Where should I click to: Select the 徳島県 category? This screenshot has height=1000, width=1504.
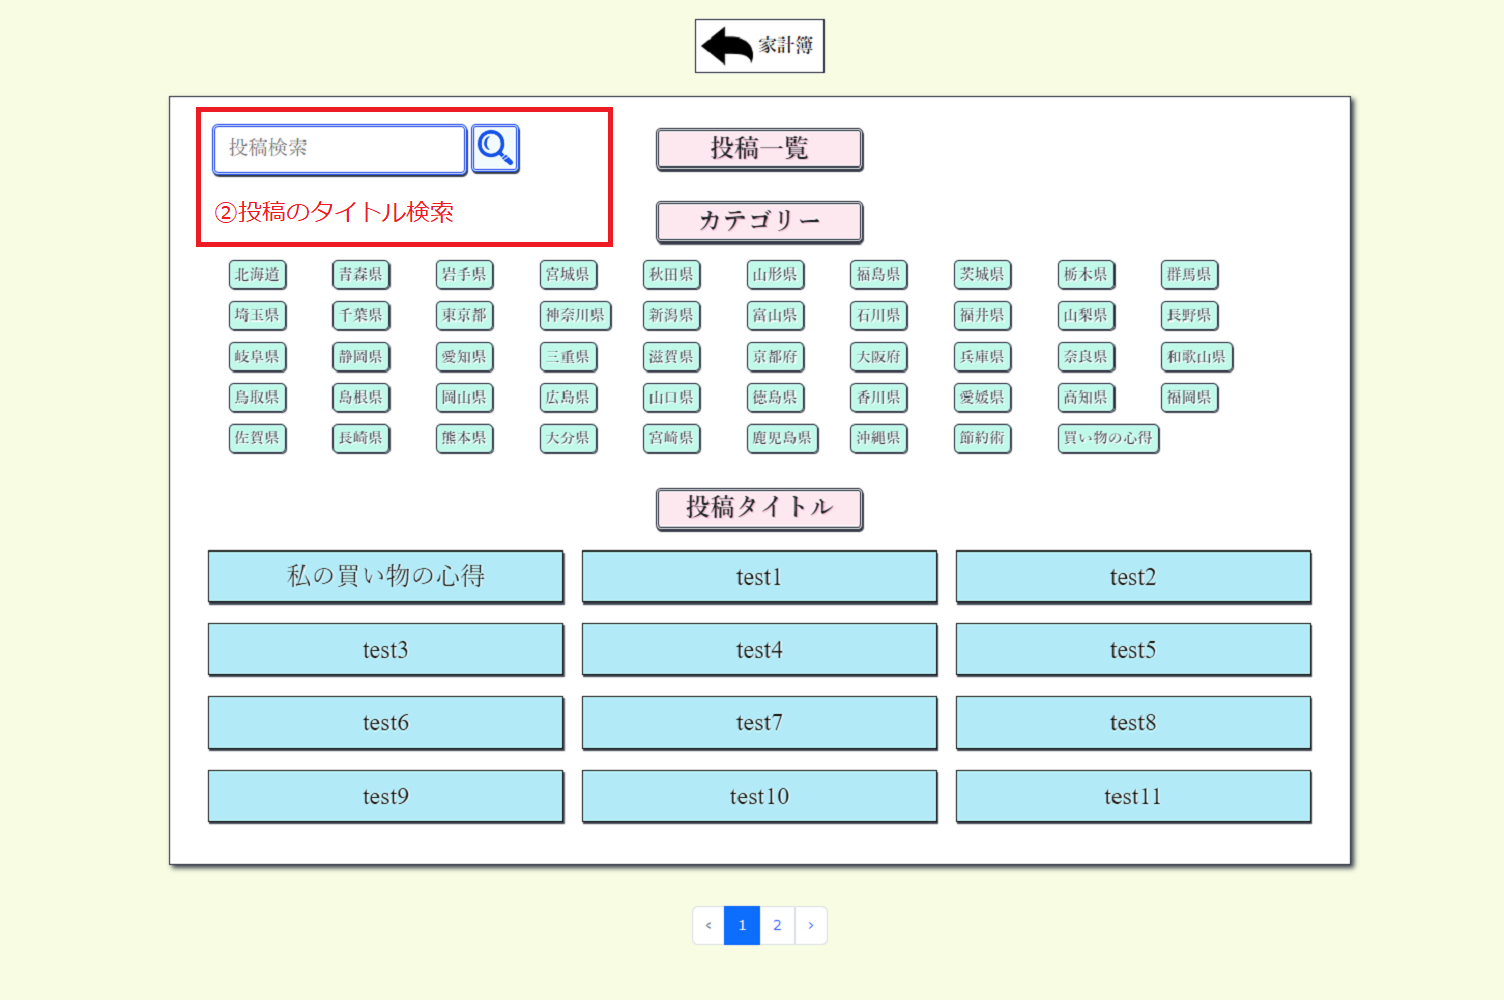tap(776, 398)
